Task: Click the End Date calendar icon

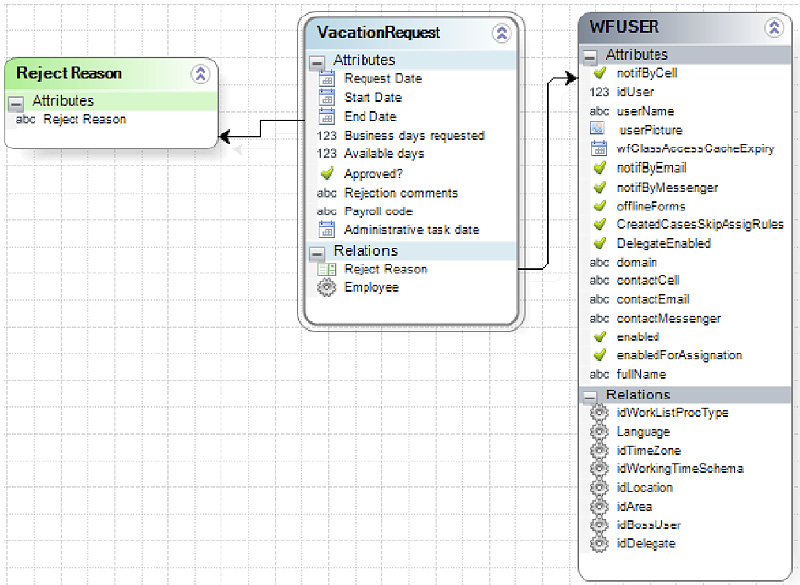Action: (x=327, y=116)
